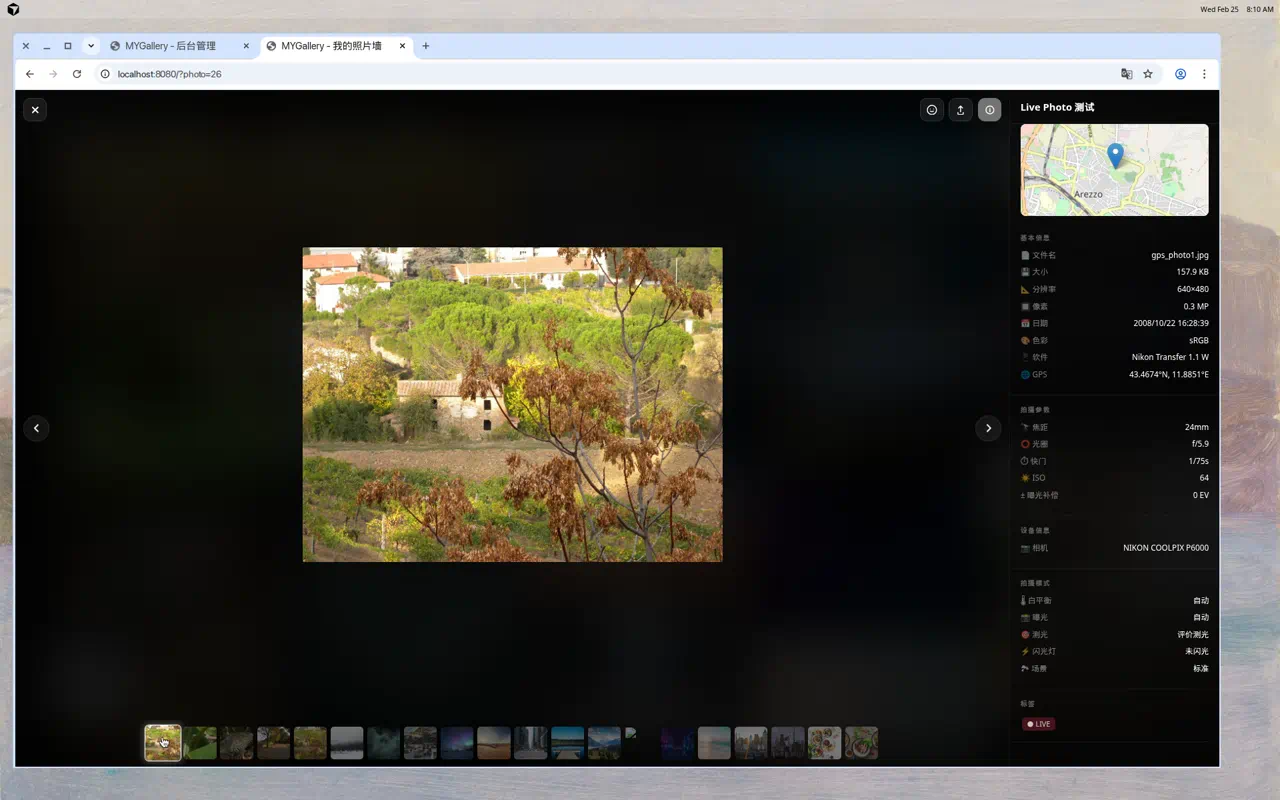This screenshot has width=1280, height=800.
Task: Select the last food plate thumbnail
Action: pyautogui.click(x=861, y=743)
